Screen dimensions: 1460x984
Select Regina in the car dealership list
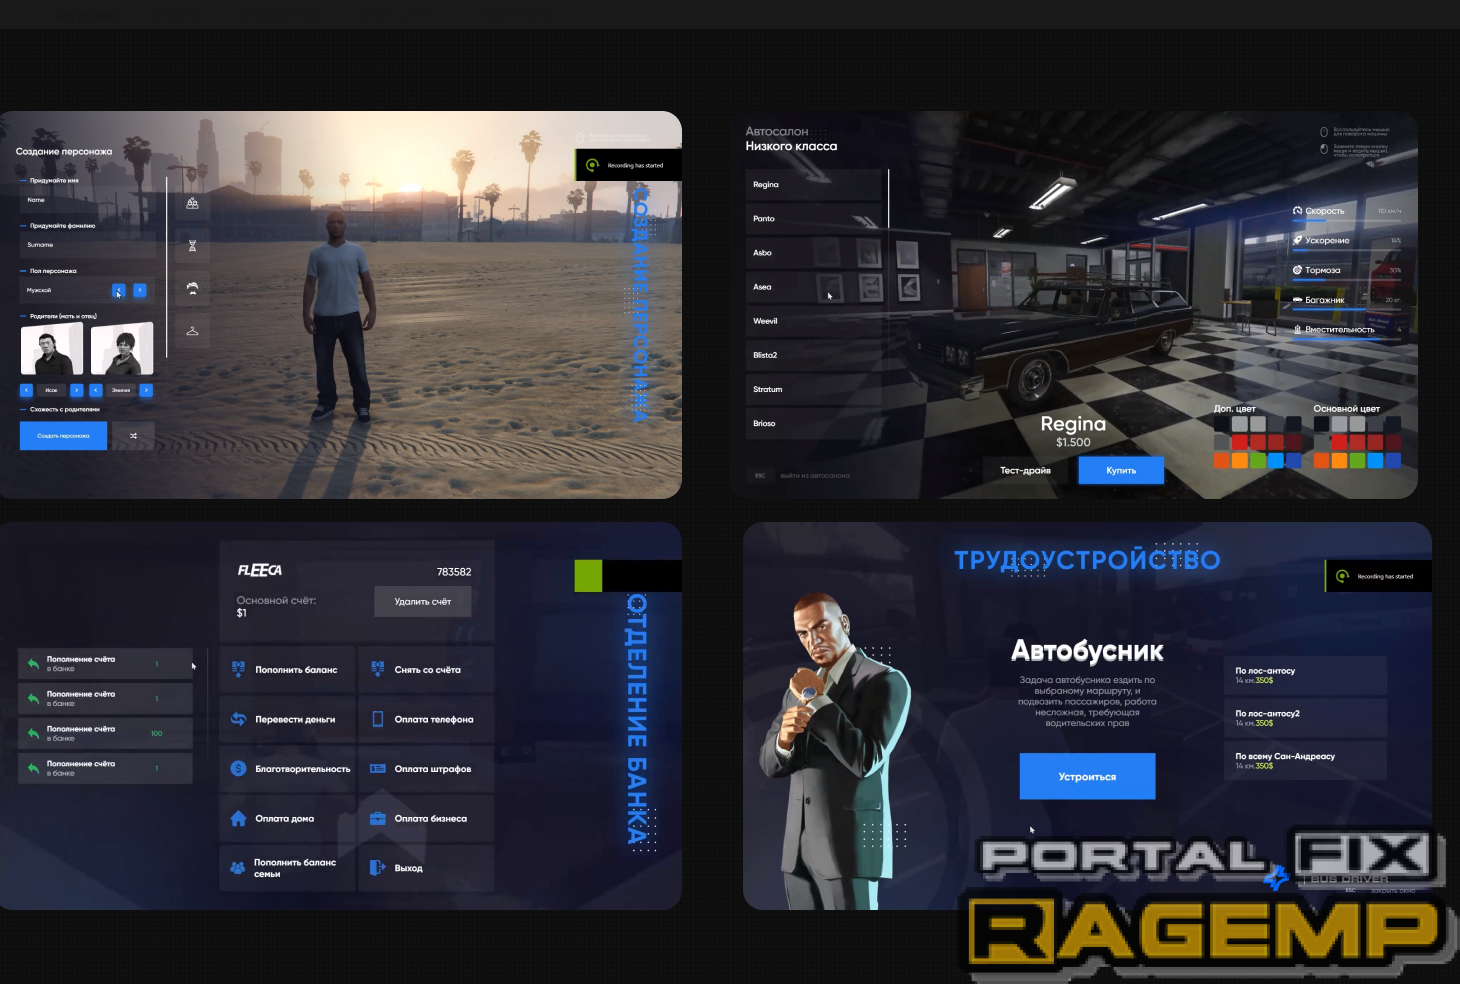coord(814,185)
